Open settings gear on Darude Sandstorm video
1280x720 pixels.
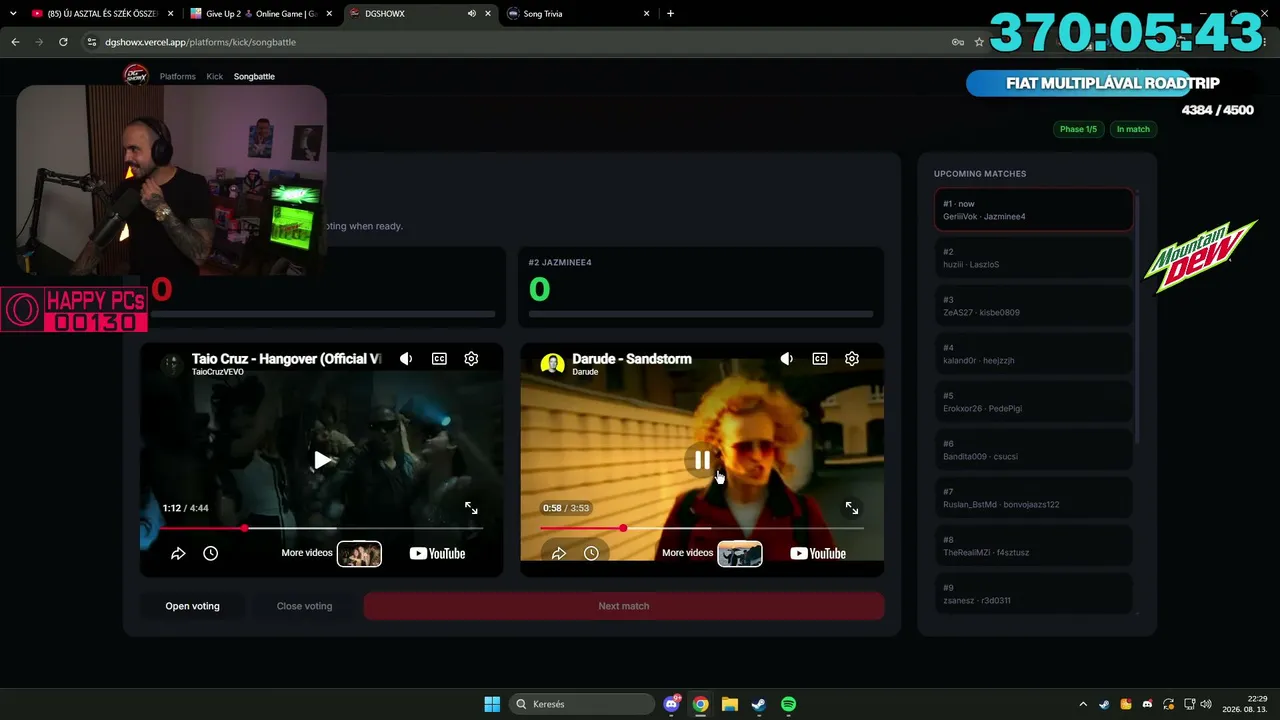point(852,359)
